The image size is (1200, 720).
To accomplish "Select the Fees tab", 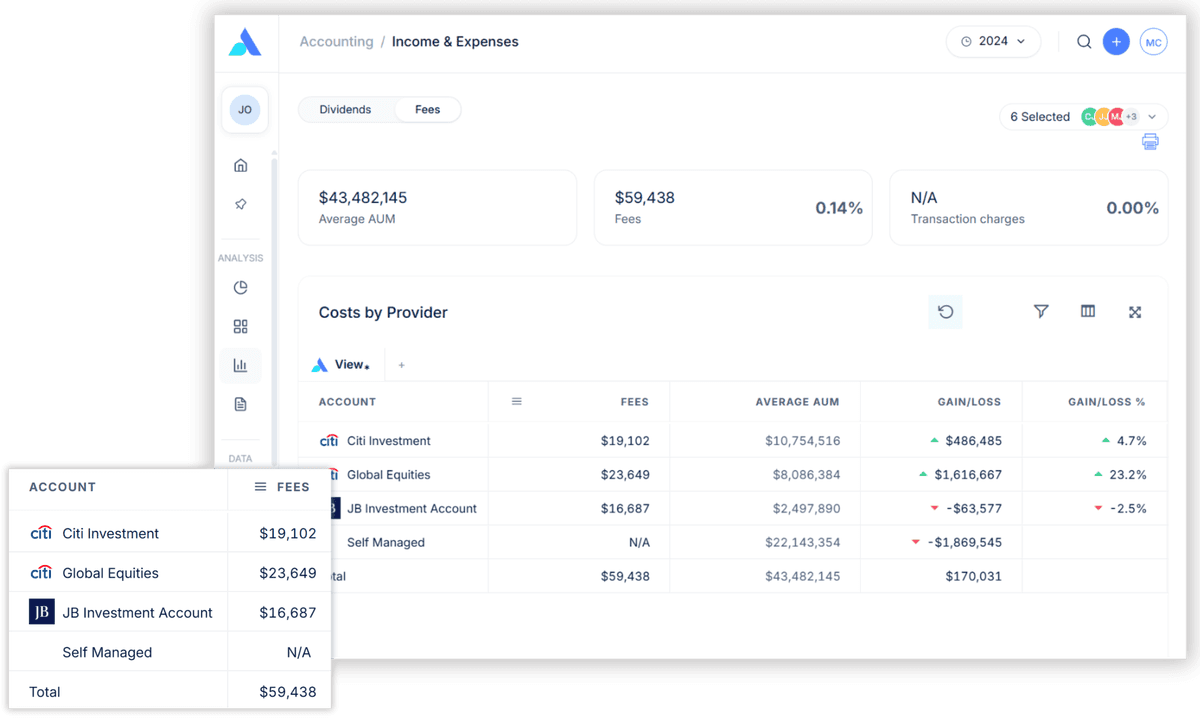I will coord(428,110).
